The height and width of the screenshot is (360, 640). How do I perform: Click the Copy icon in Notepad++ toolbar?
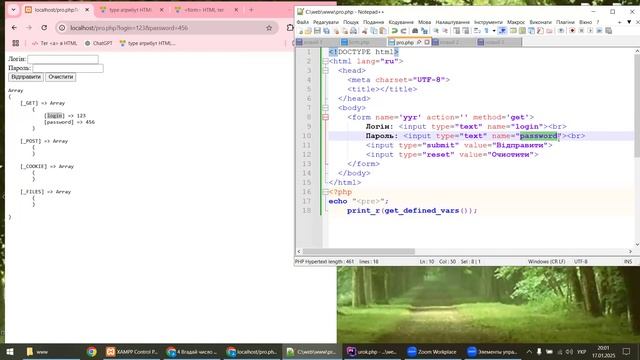click(x=373, y=31)
